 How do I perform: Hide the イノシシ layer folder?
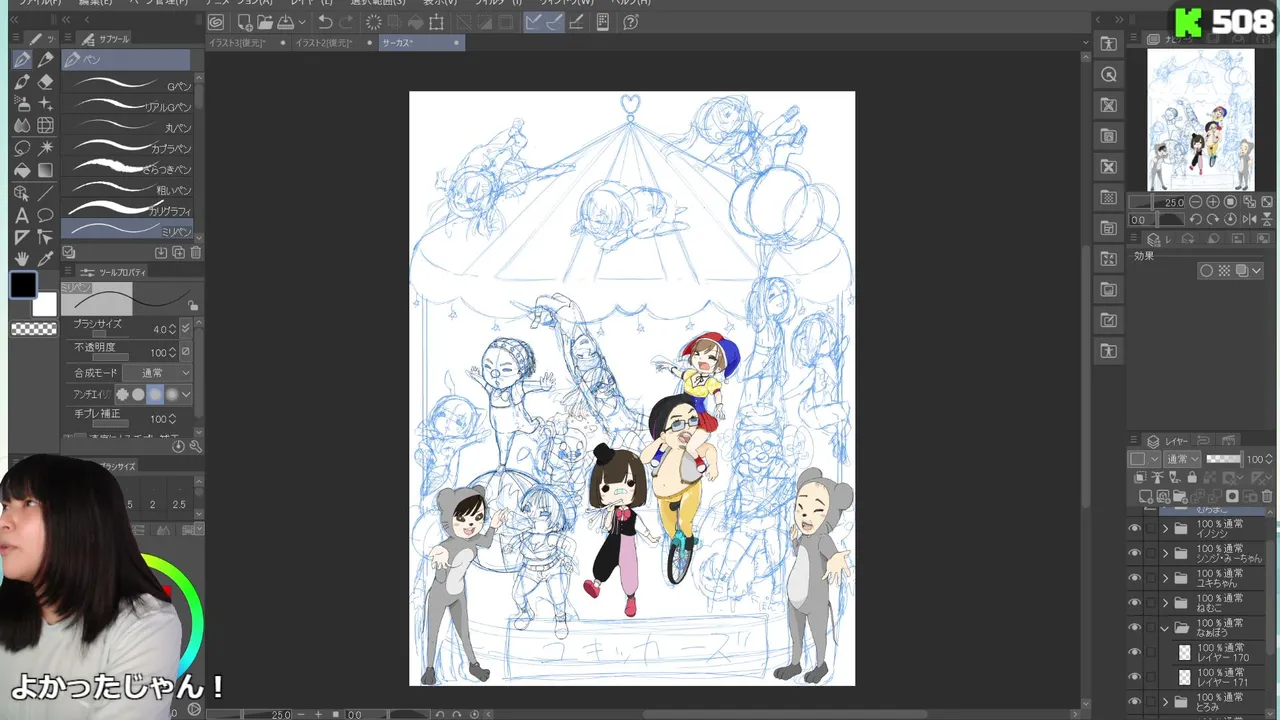(x=1134, y=528)
